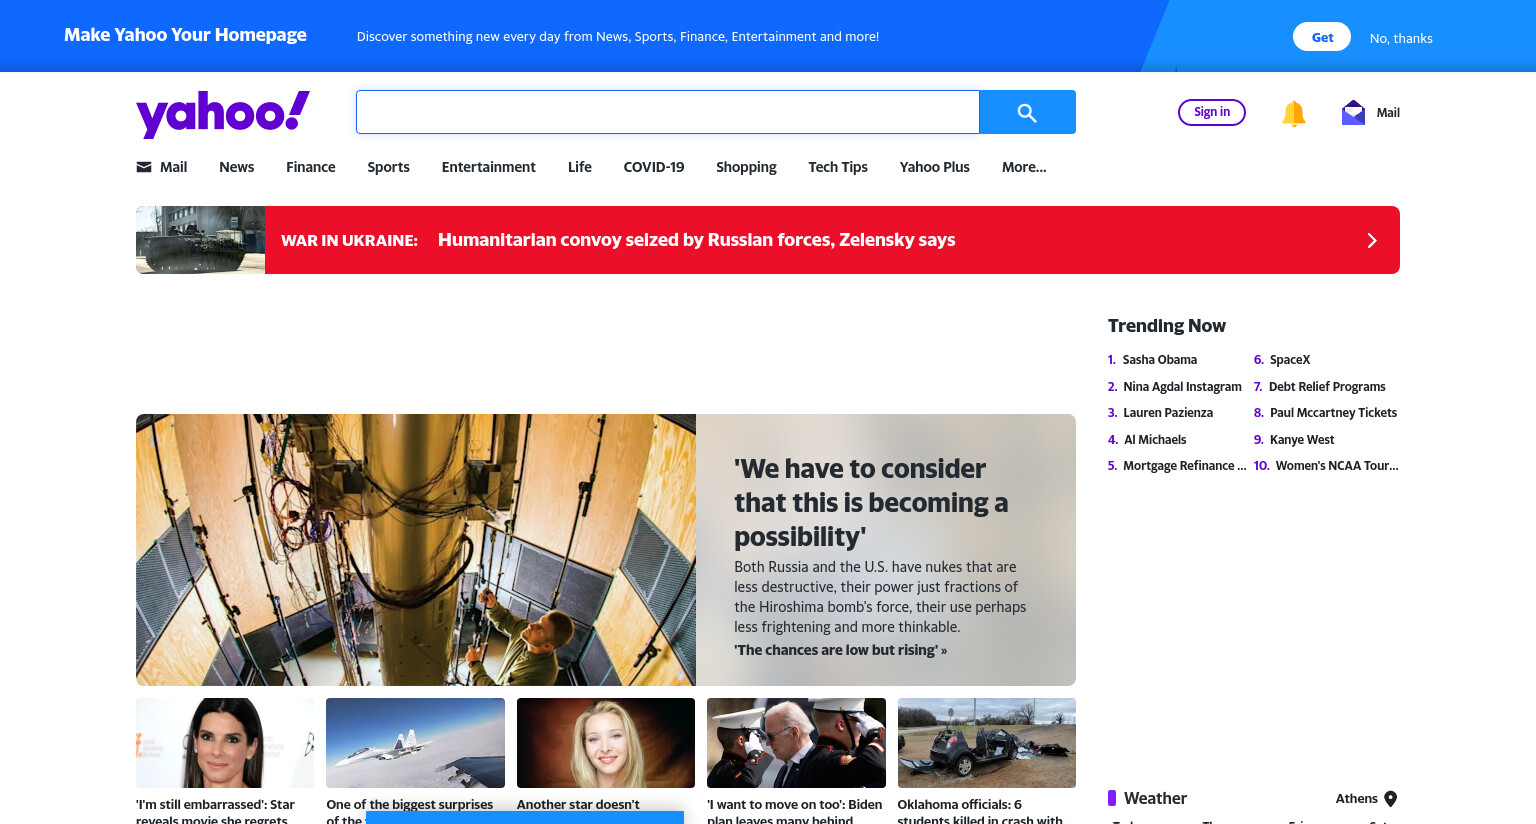
Task: Open Entertainment in the navigation menu
Action: (x=489, y=167)
